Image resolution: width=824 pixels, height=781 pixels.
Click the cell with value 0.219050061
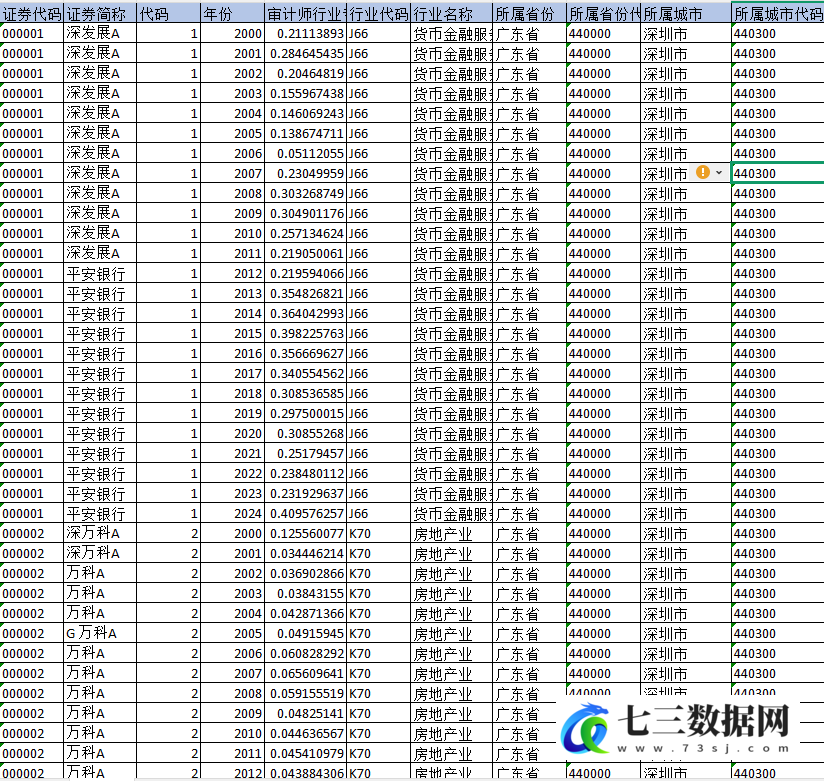(x=305, y=253)
